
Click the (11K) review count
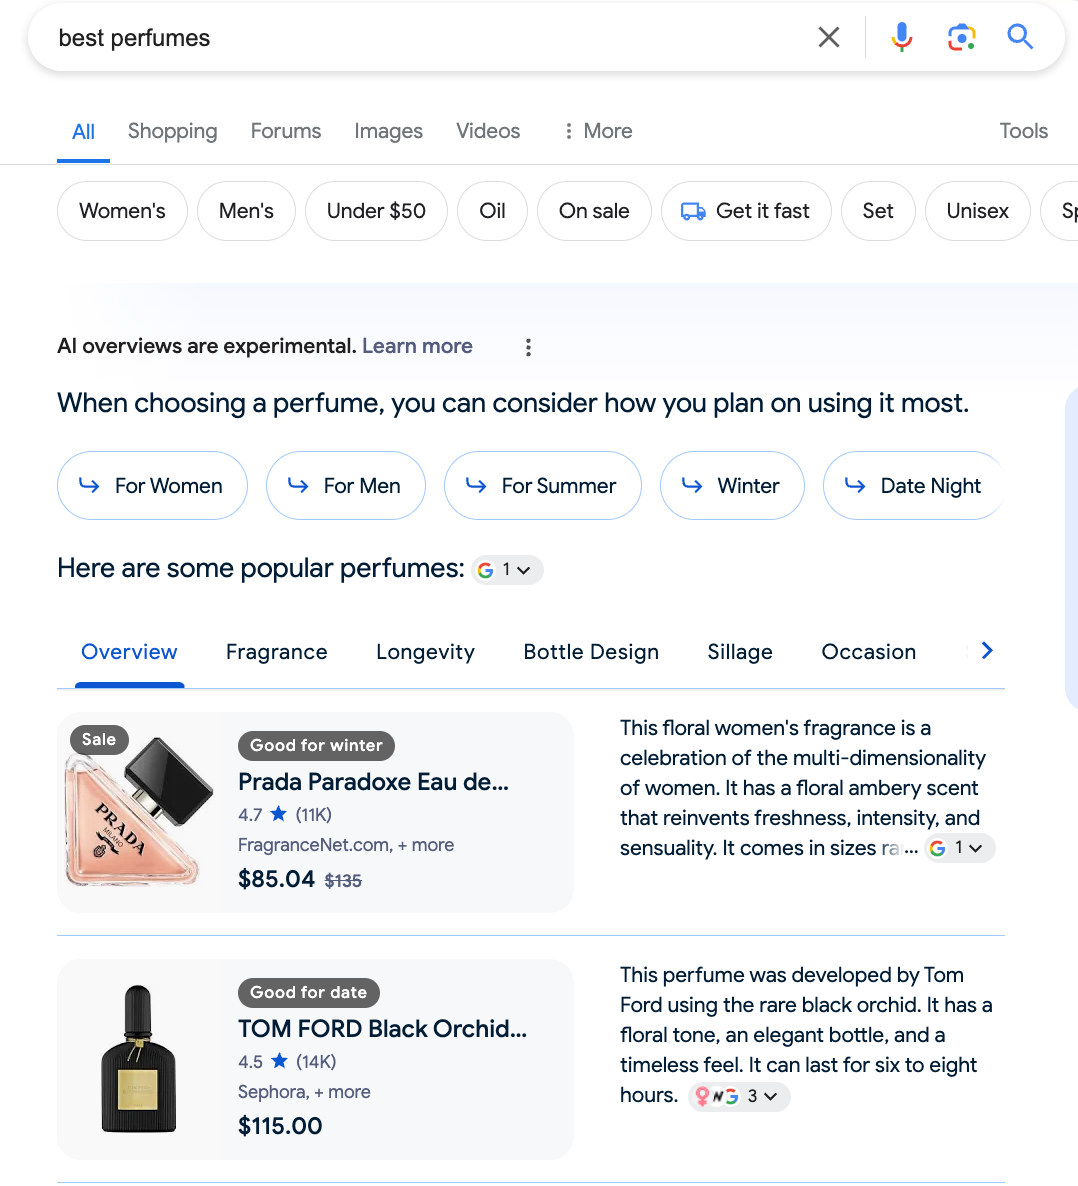[x=314, y=815]
